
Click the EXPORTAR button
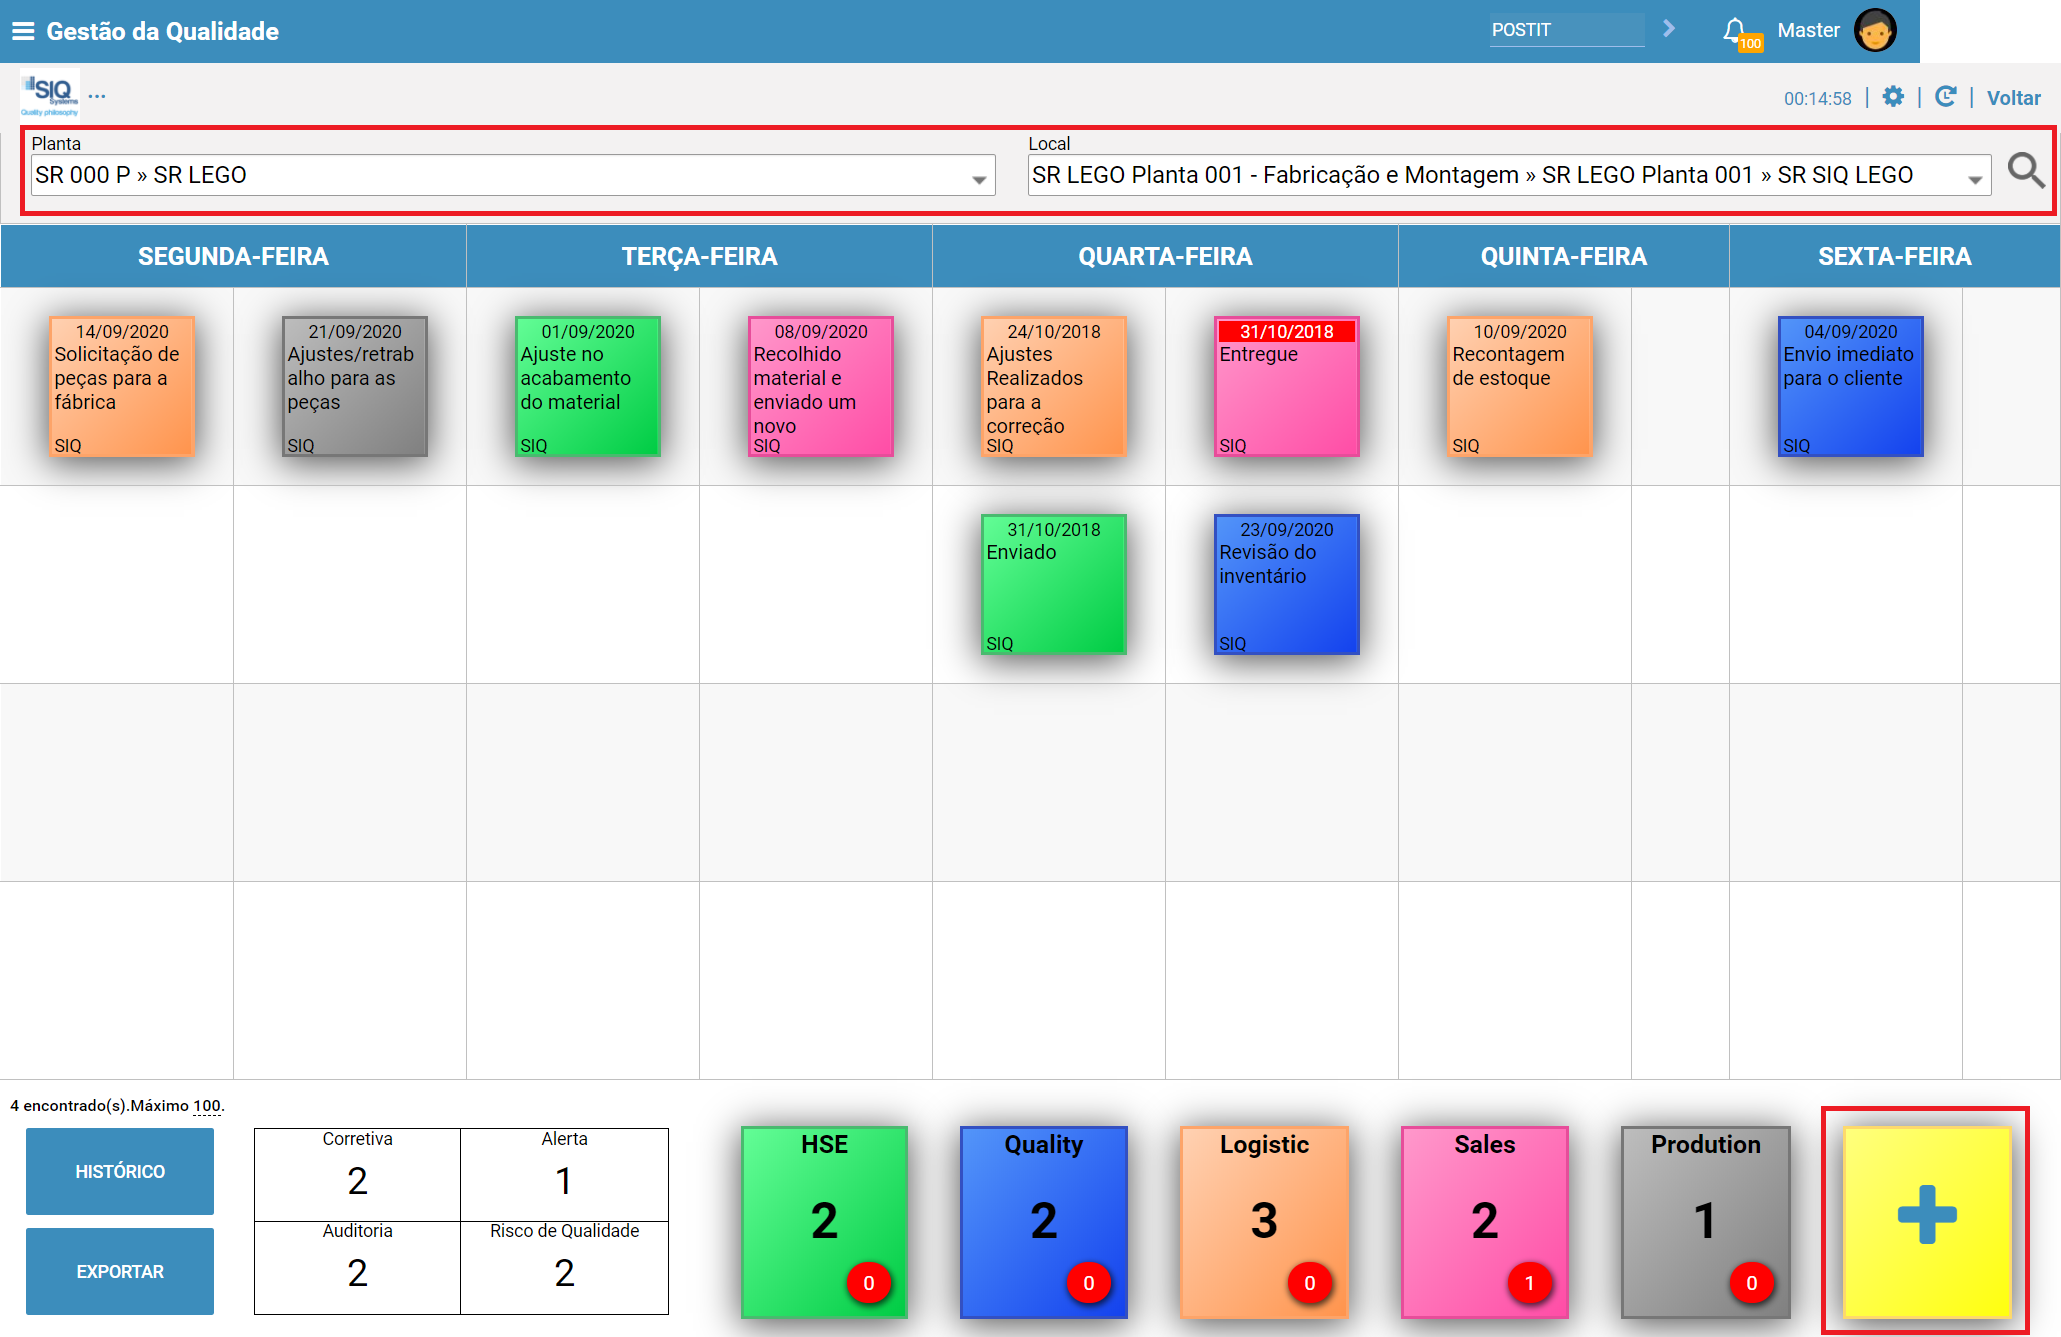pos(120,1271)
